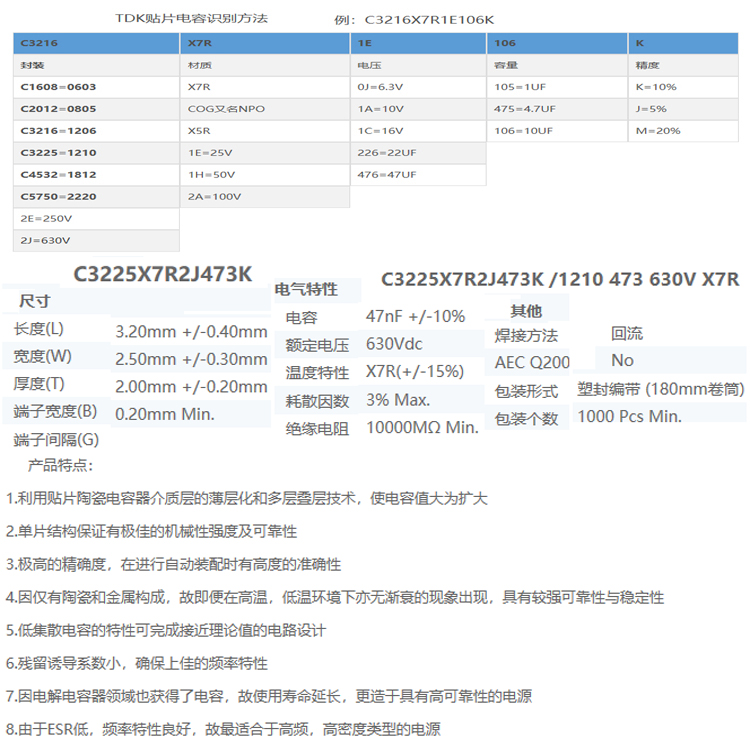The width and height of the screenshot is (750, 750).
Task: Click the value '1000 Pcs Min.'
Action: [x=629, y=417]
